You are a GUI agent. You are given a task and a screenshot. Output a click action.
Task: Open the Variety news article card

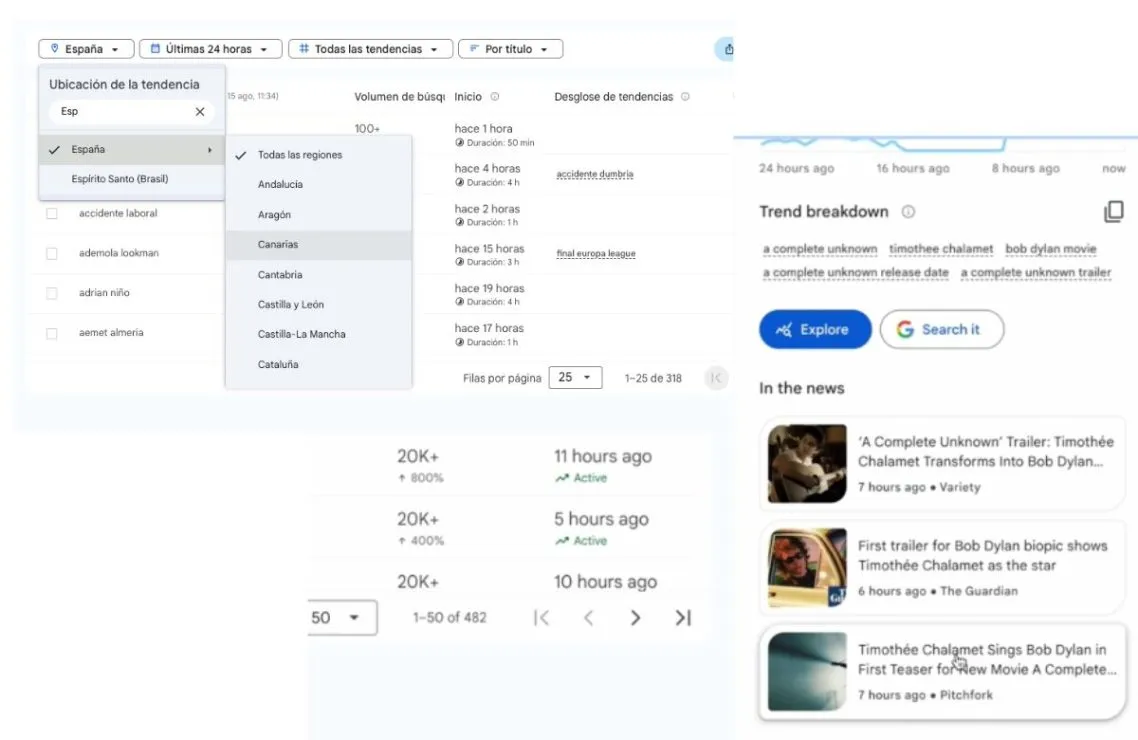point(942,464)
